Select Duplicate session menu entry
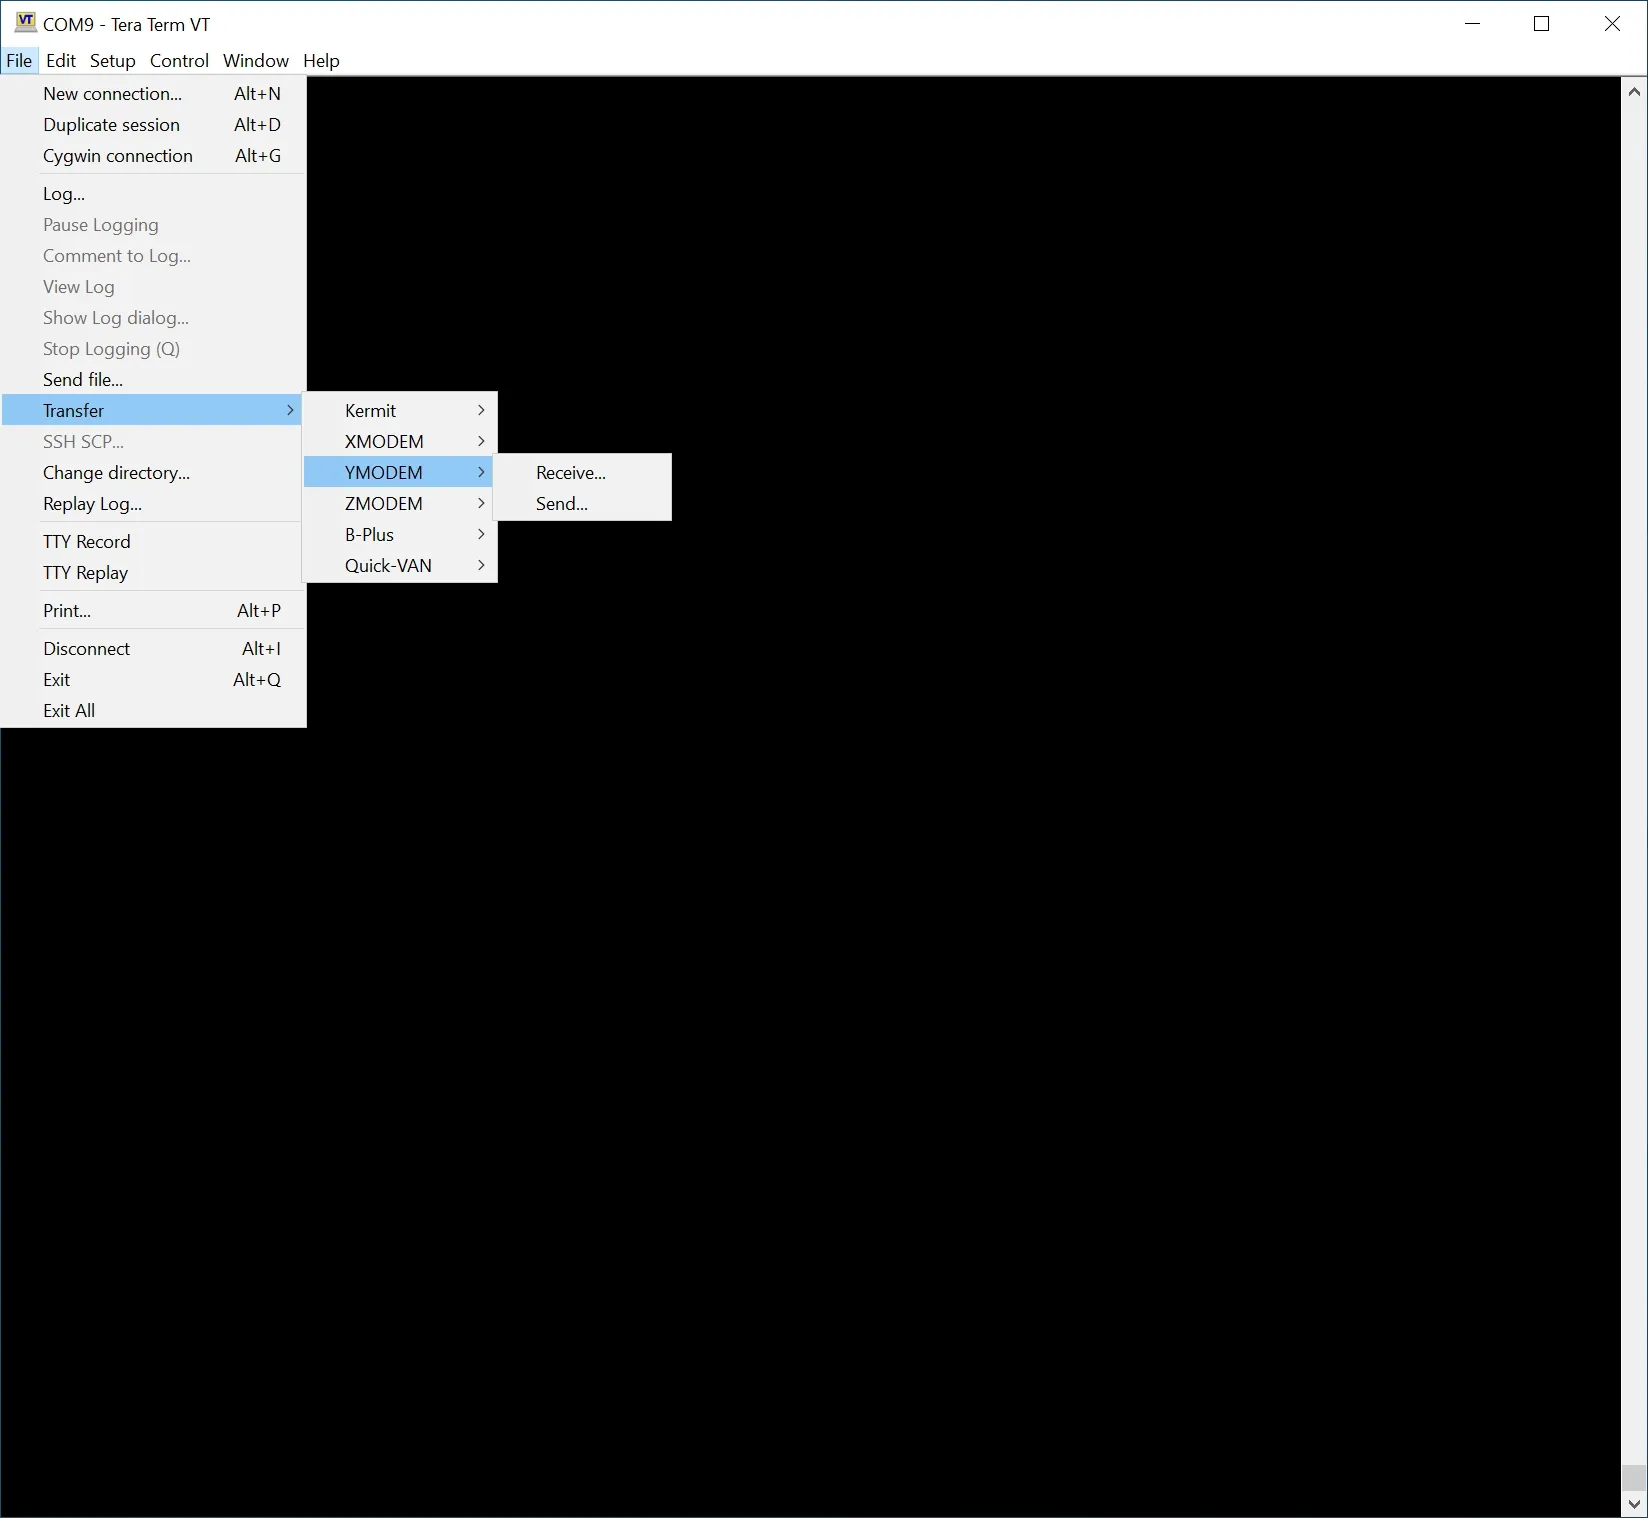This screenshot has width=1648, height=1518. 154,124
